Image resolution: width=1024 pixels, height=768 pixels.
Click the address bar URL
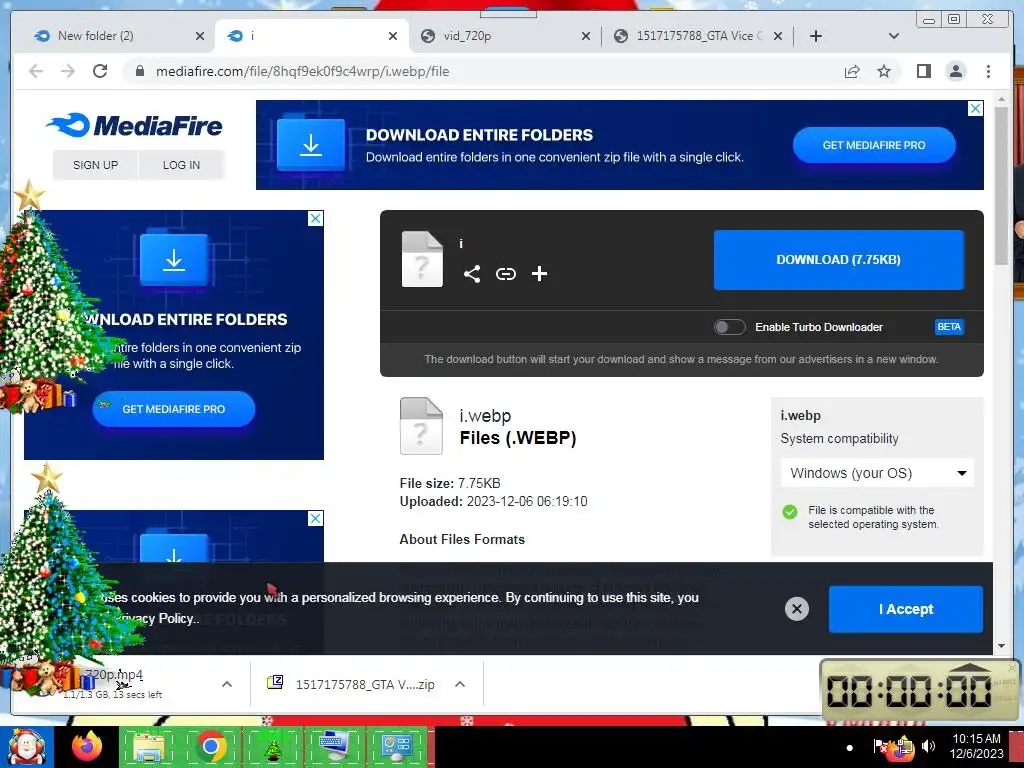click(x=302, y=71)
